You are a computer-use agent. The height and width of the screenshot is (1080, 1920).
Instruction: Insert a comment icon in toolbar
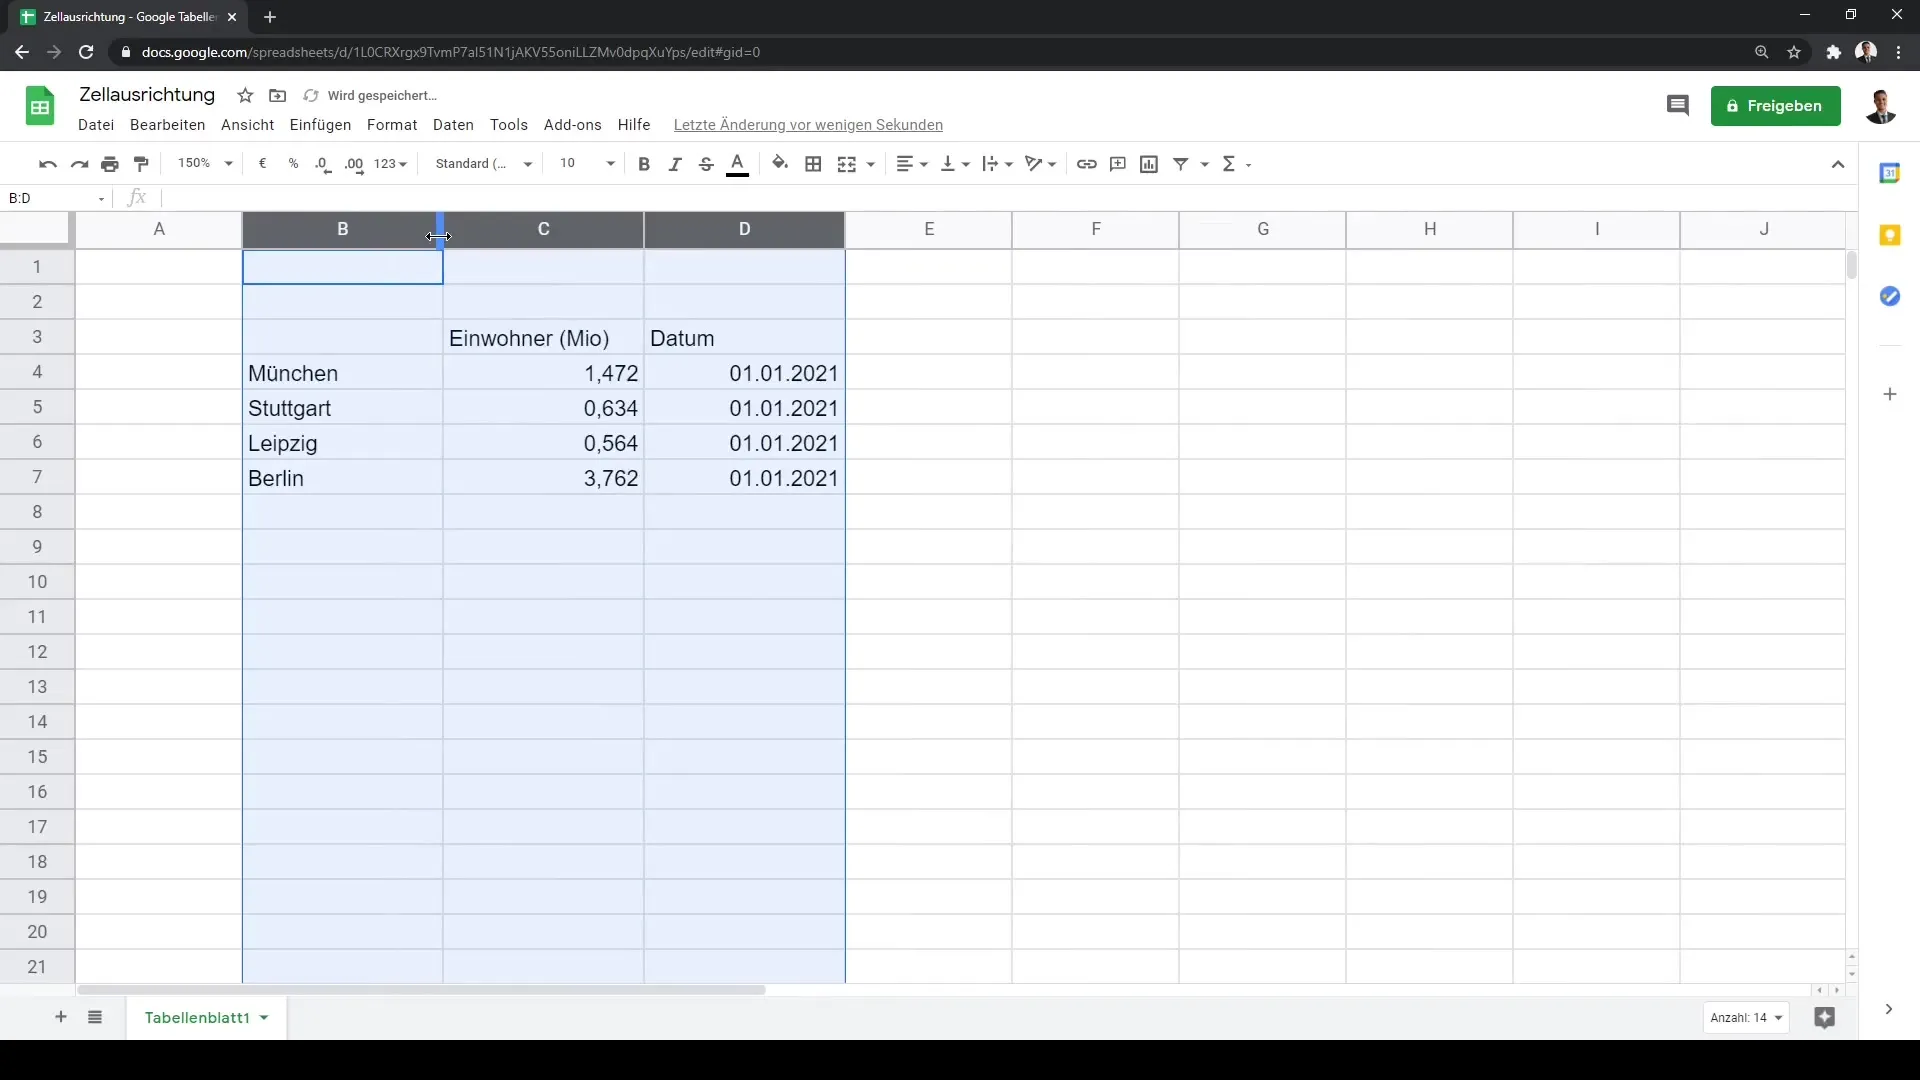click(1118, 164)
